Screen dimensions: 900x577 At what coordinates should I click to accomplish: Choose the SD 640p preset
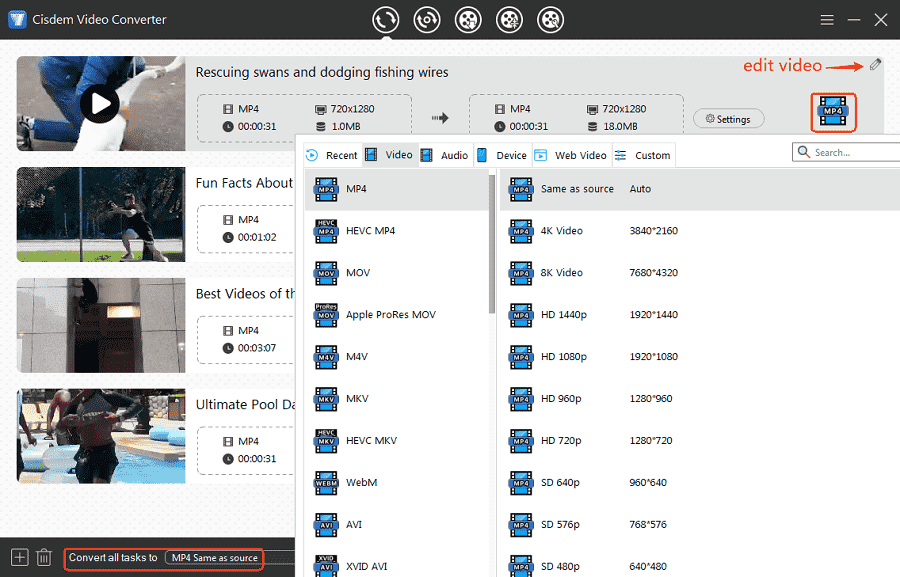coord(700,482)
